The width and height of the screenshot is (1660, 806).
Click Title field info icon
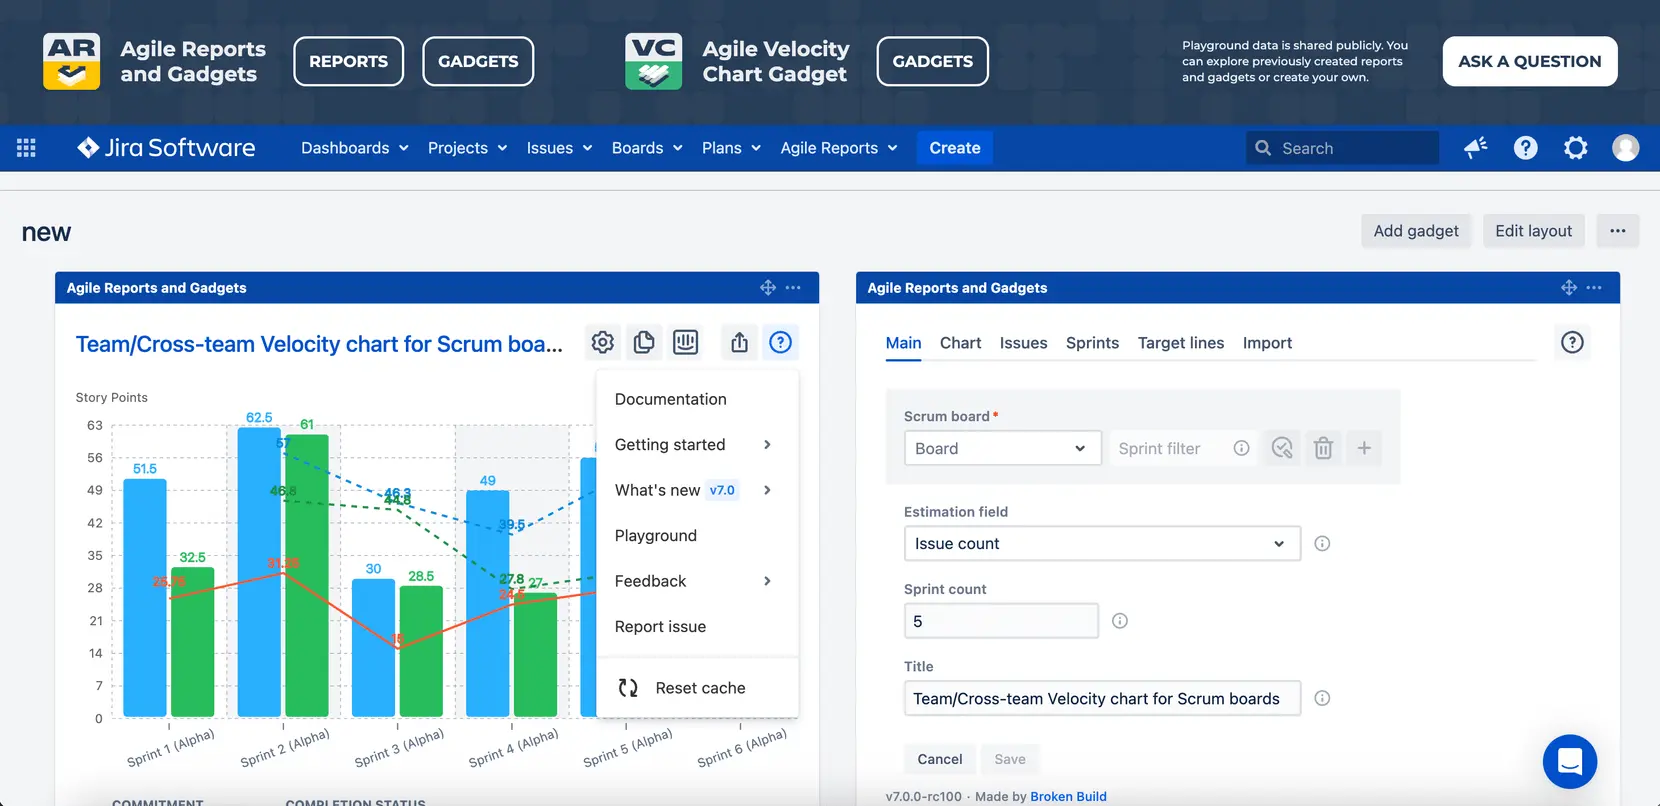(x=1322, y=698)
